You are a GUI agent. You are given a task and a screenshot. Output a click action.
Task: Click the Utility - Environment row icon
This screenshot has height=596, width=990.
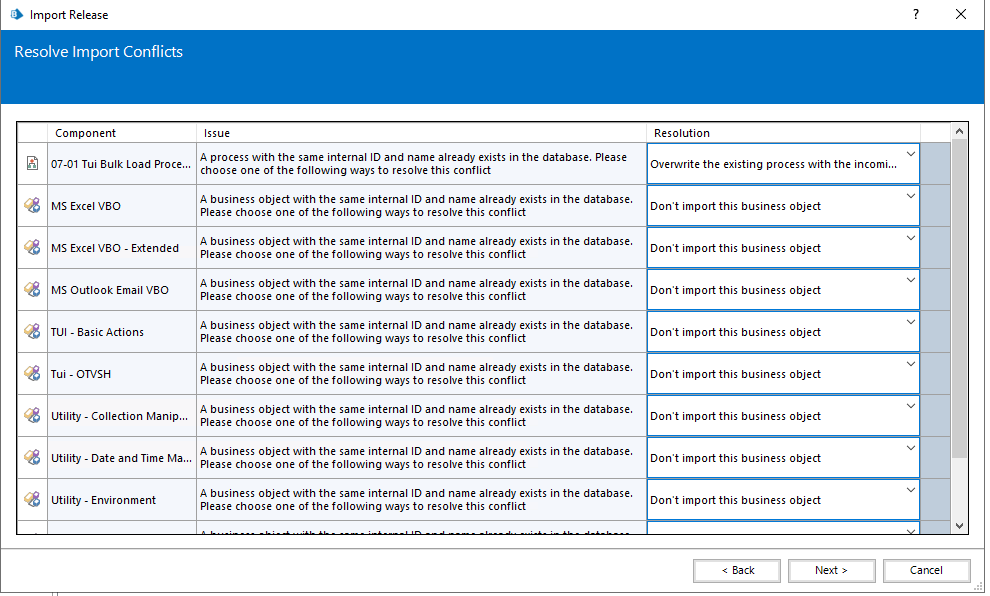(32, 500)
